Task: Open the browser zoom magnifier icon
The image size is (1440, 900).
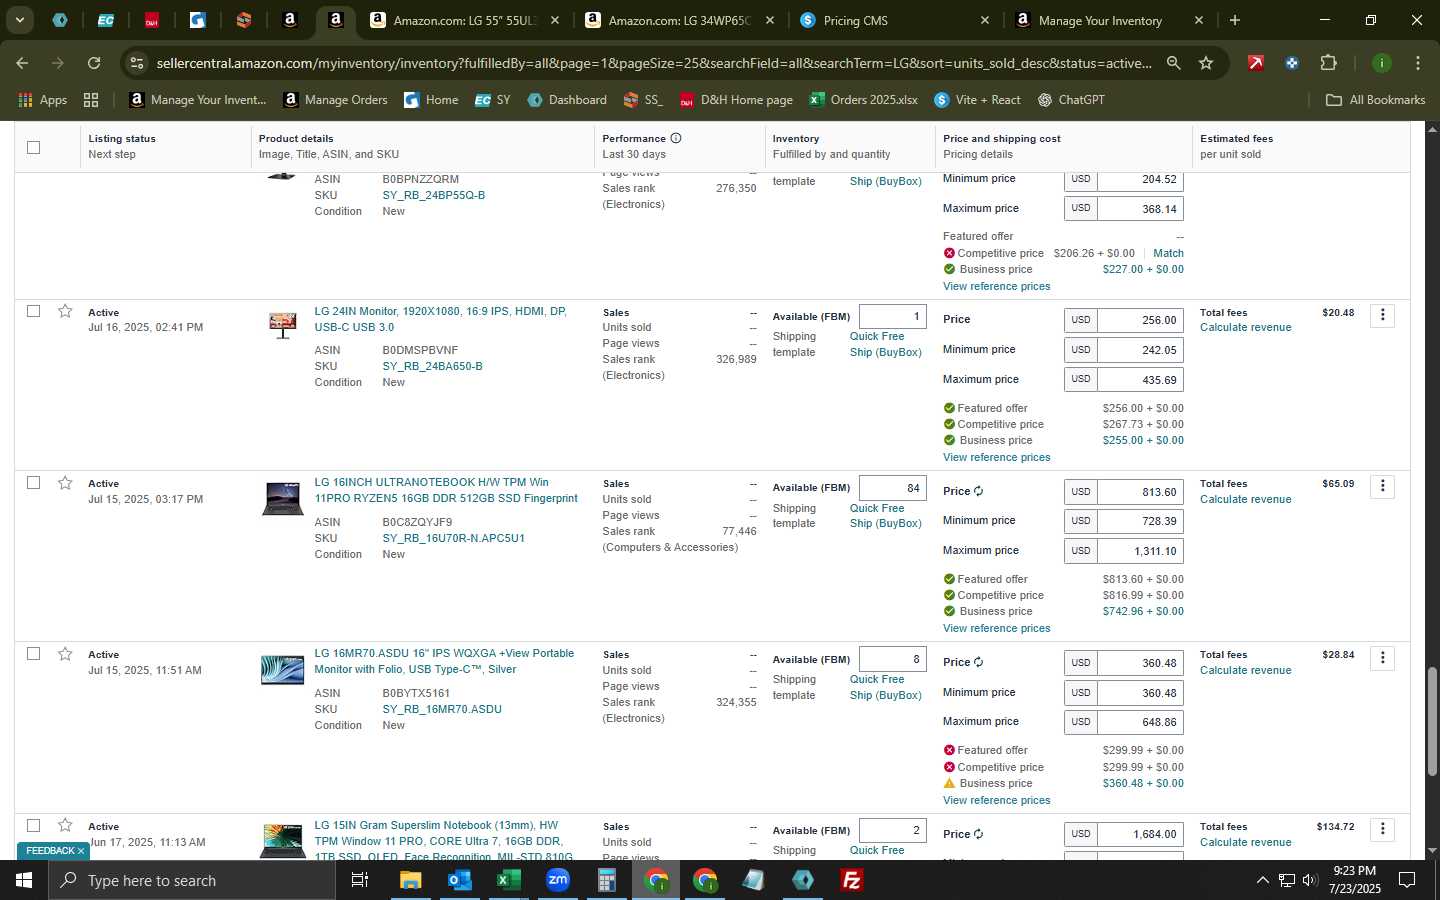Action: 1173,63
